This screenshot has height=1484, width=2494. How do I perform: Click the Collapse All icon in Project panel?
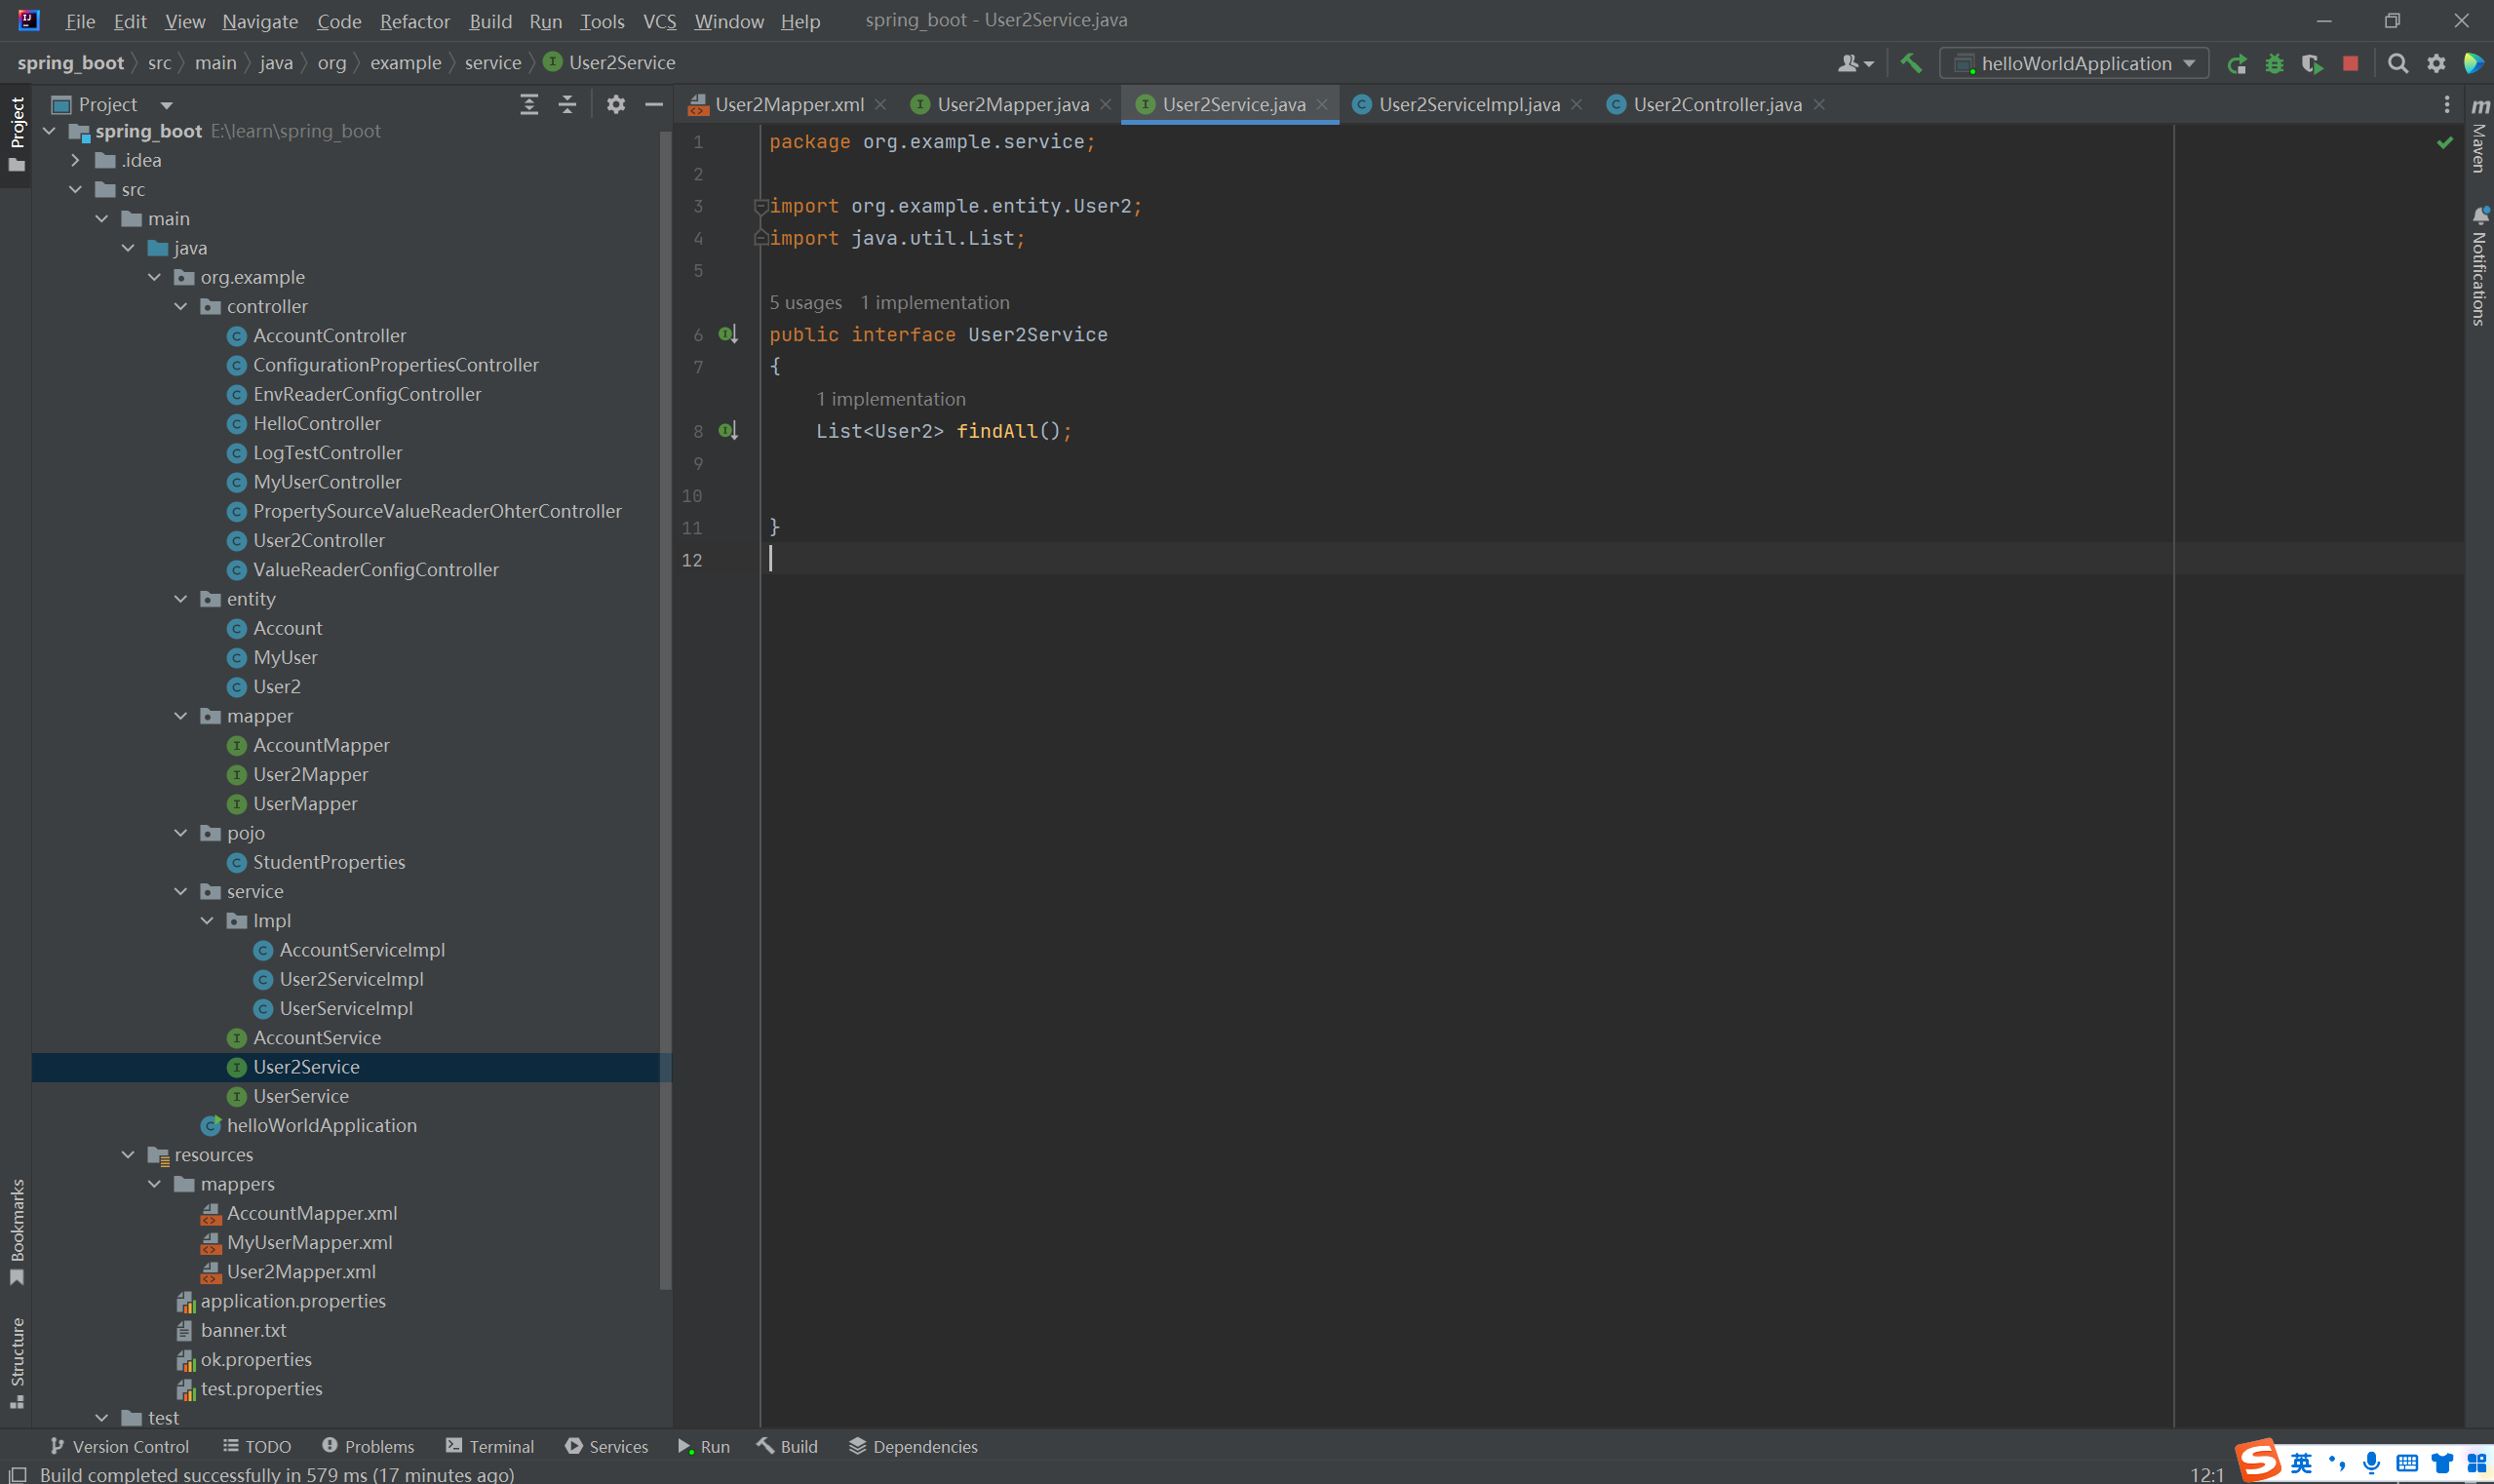tap(567, 104)
